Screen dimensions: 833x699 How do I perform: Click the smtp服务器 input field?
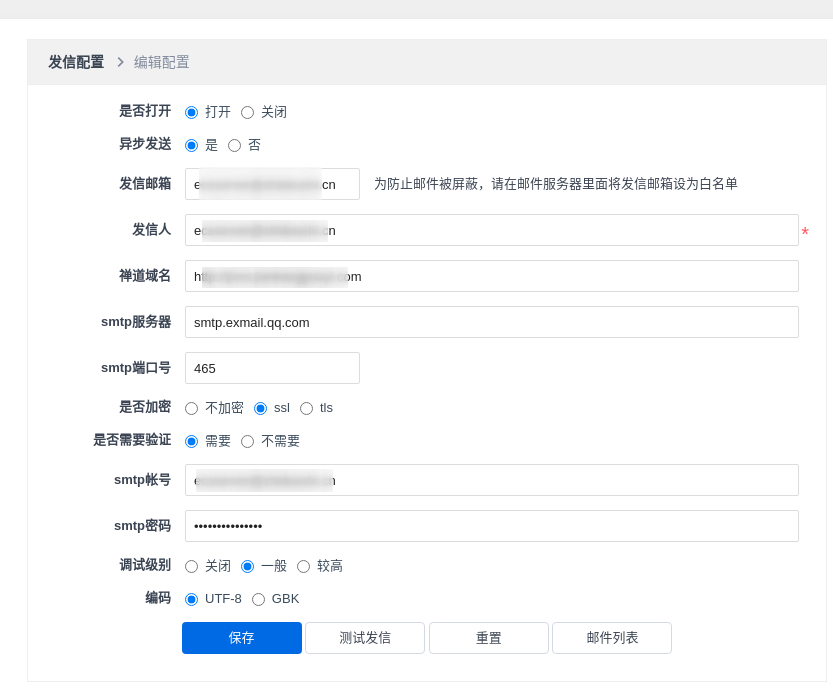tap(491, 322)
